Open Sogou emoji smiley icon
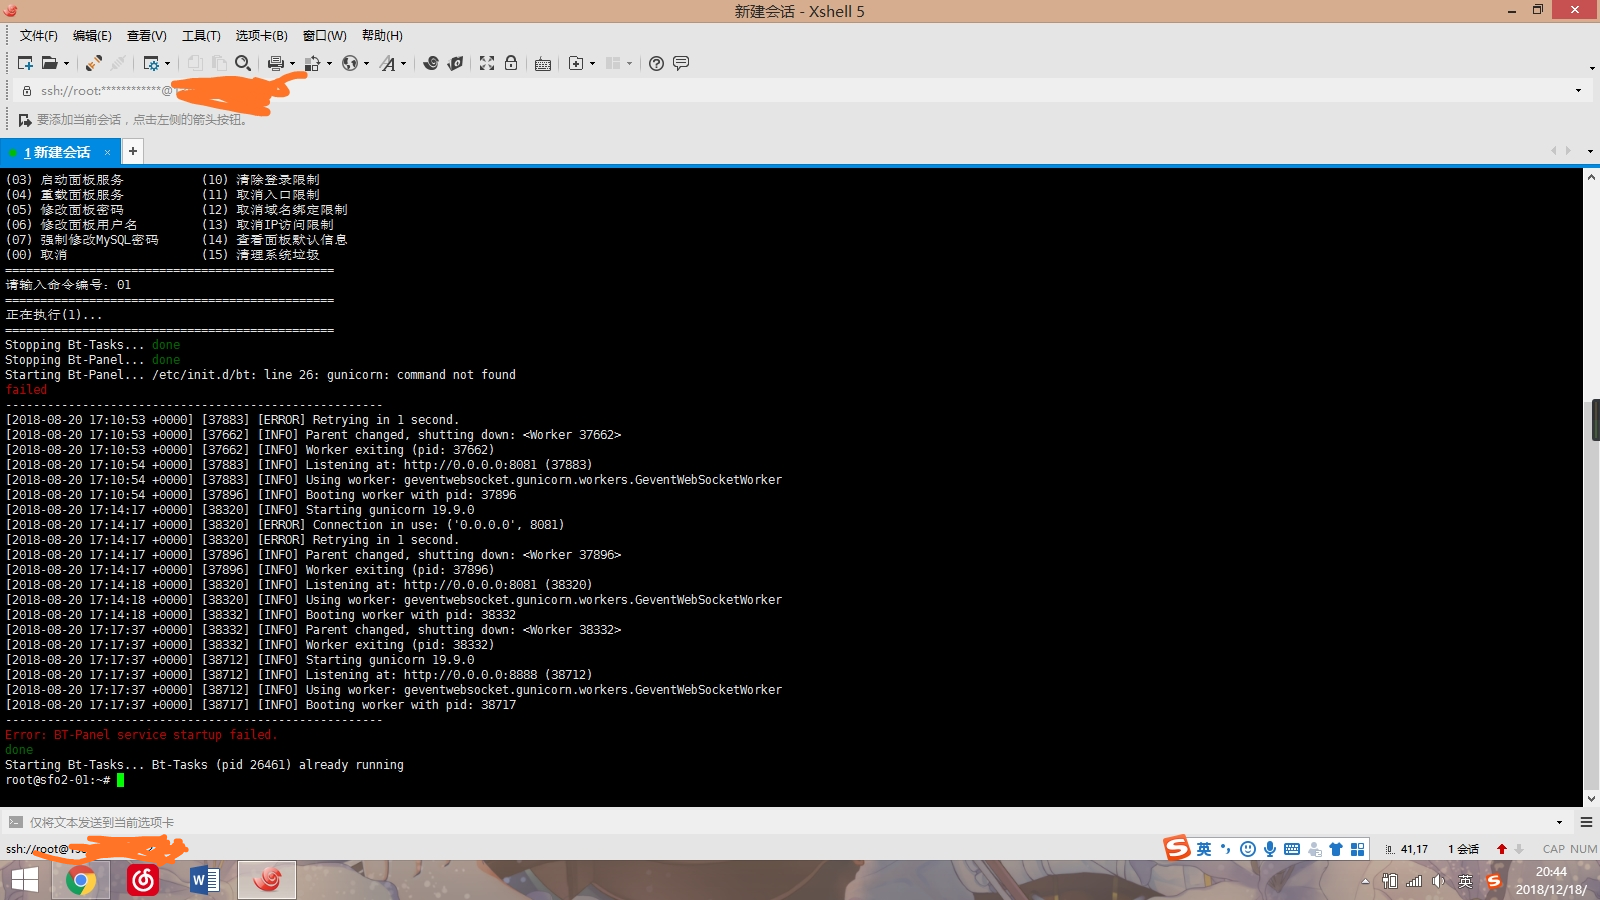 click(1248, 849)
